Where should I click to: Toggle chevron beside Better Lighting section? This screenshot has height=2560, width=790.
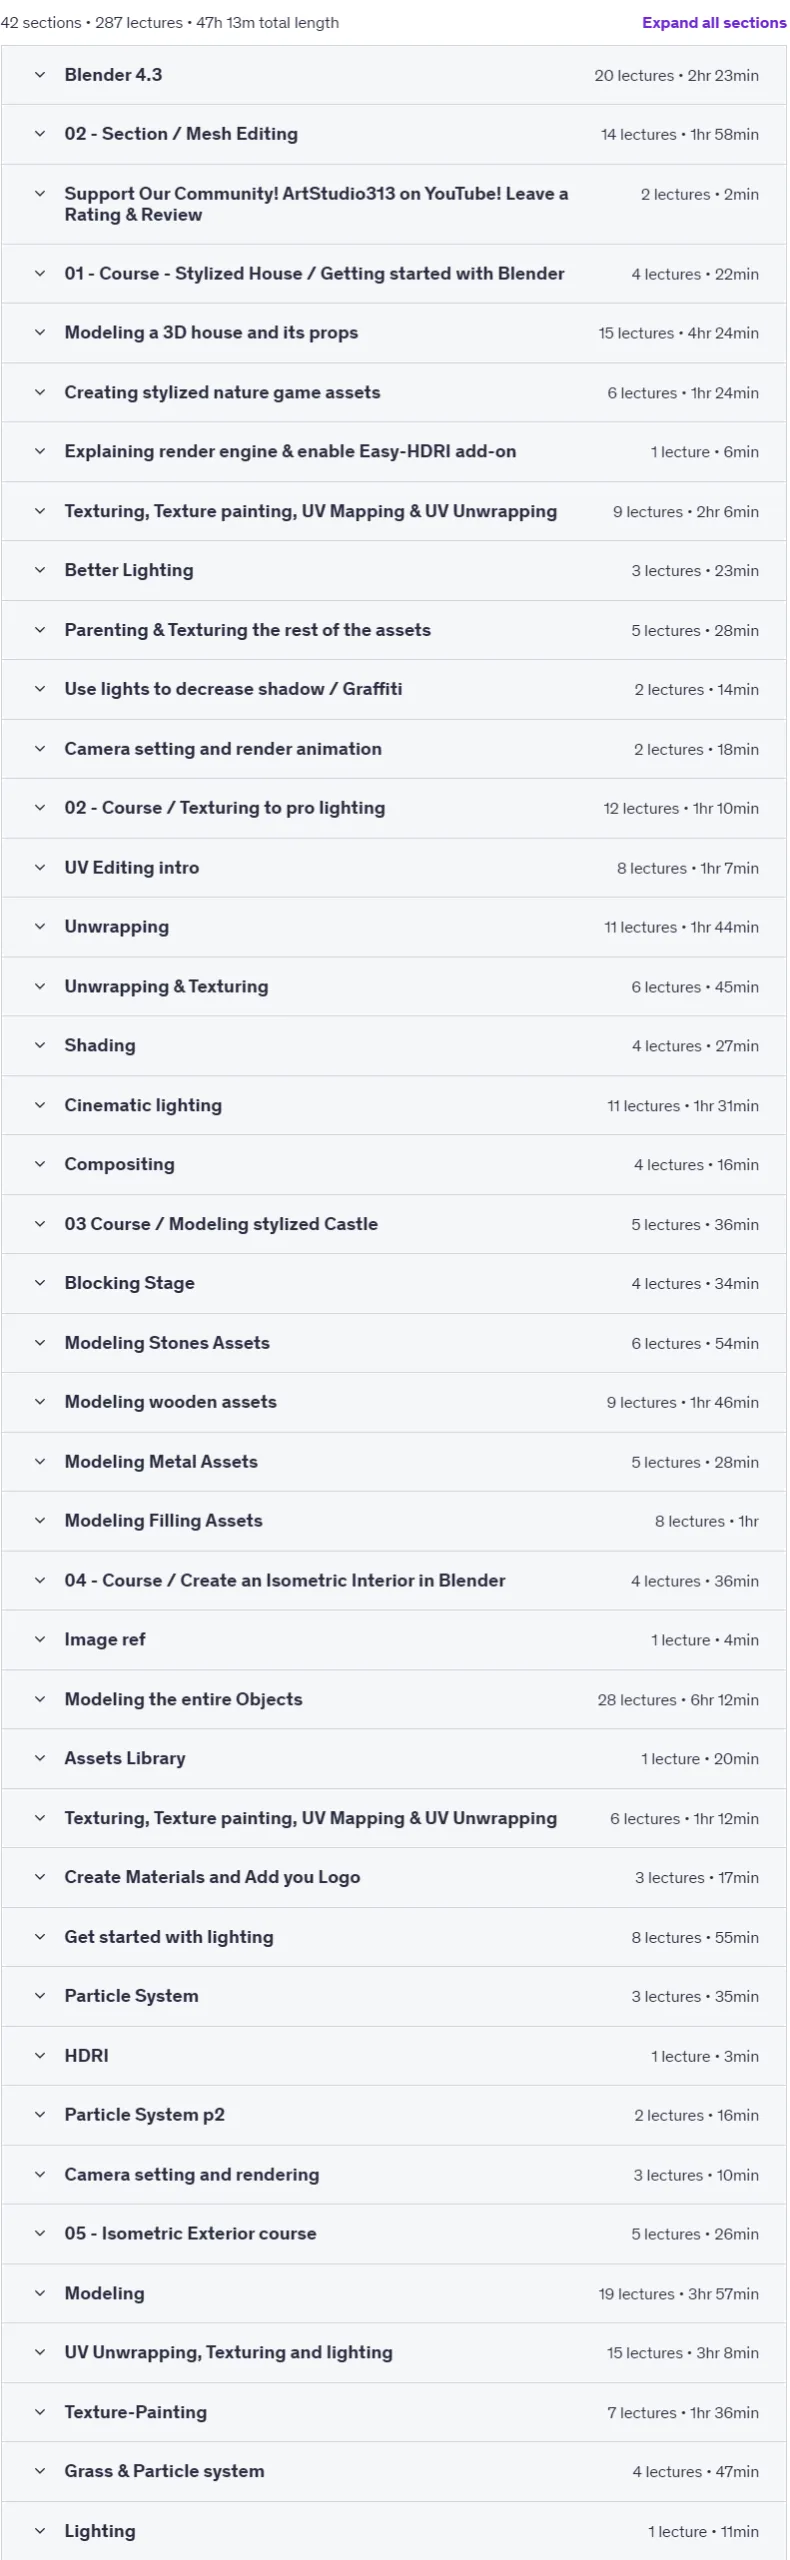pyautogui.click(x=40, y=570)
